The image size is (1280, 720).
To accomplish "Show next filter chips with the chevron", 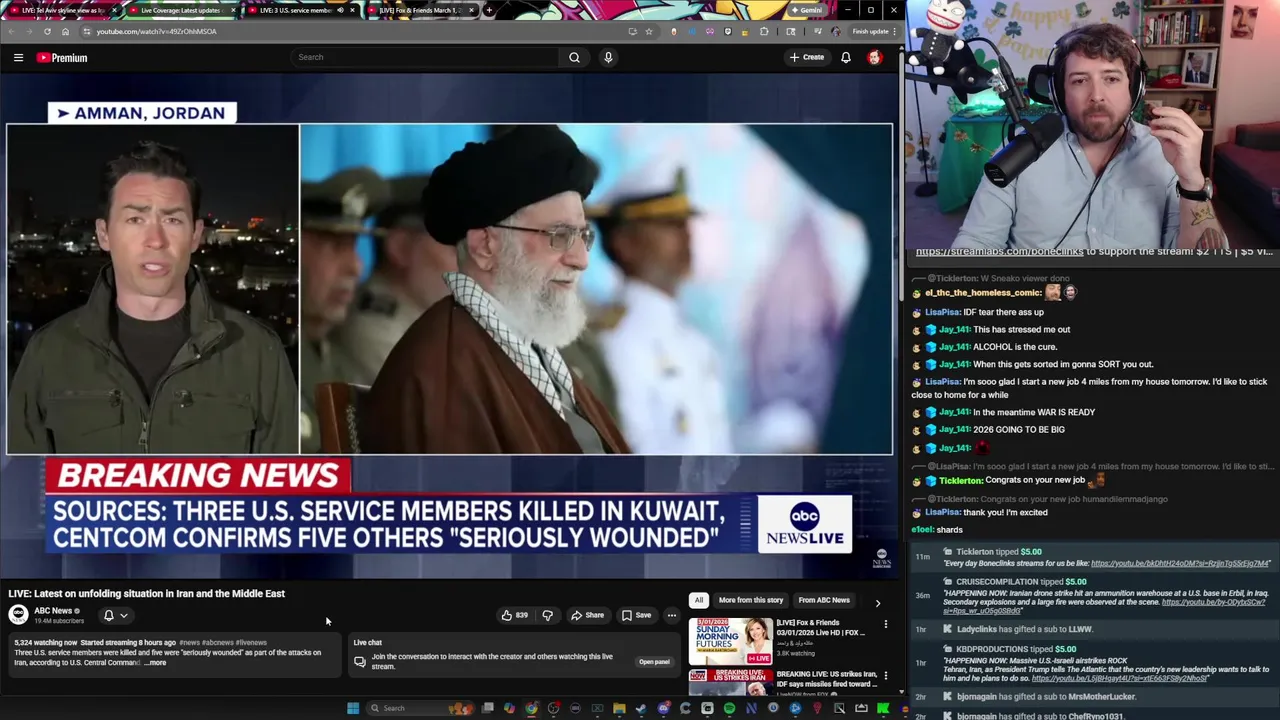I will point(878,603).
